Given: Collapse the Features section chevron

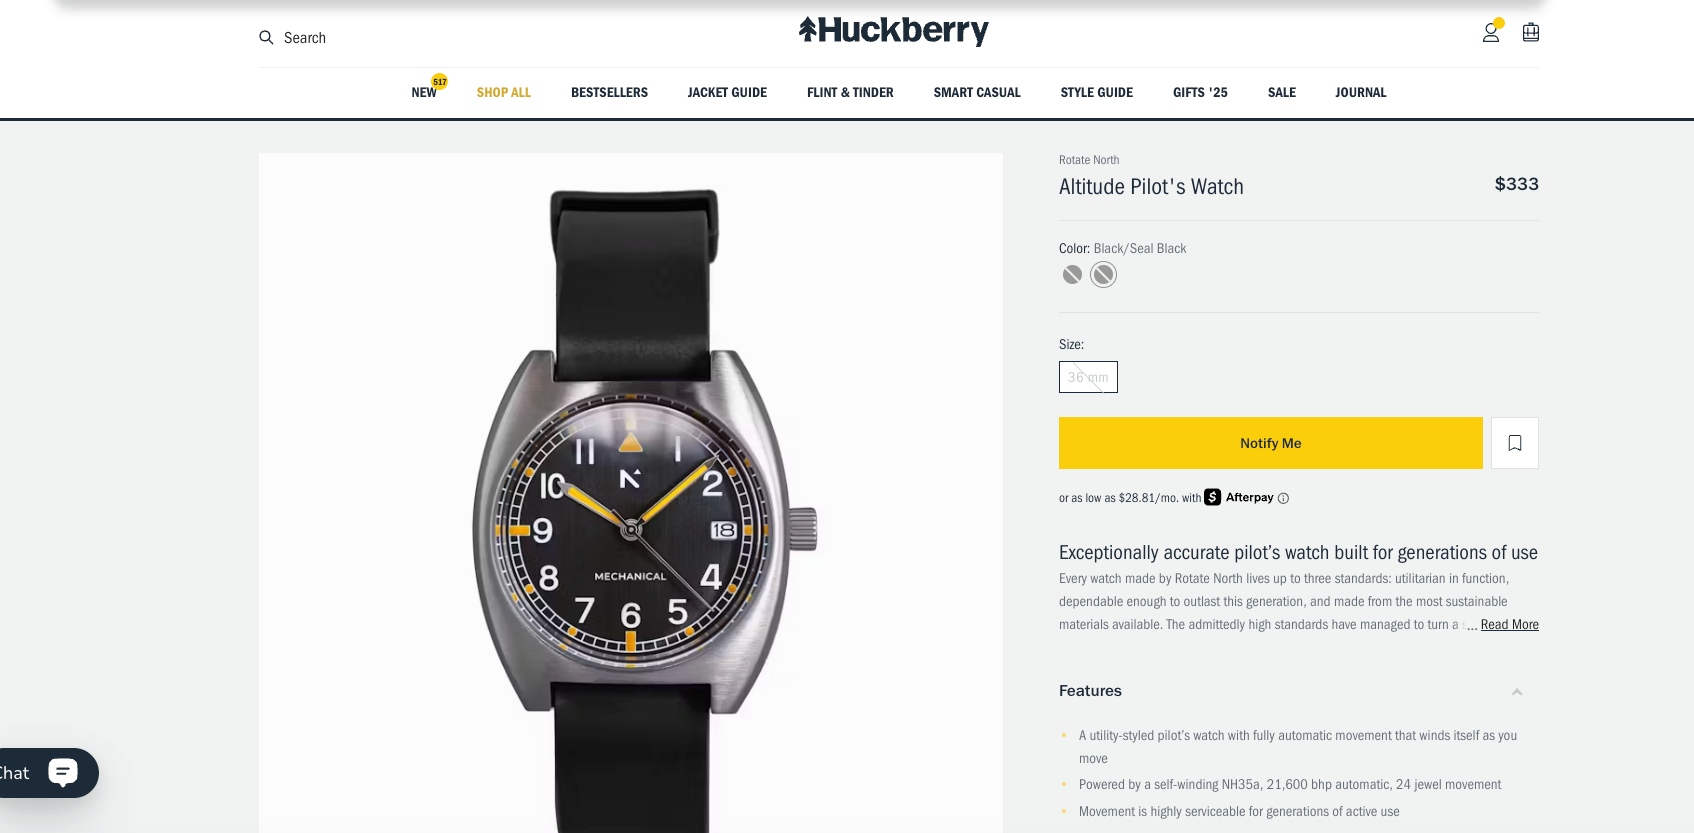Looking at the screenshot, I should [x=1516, y=692].
